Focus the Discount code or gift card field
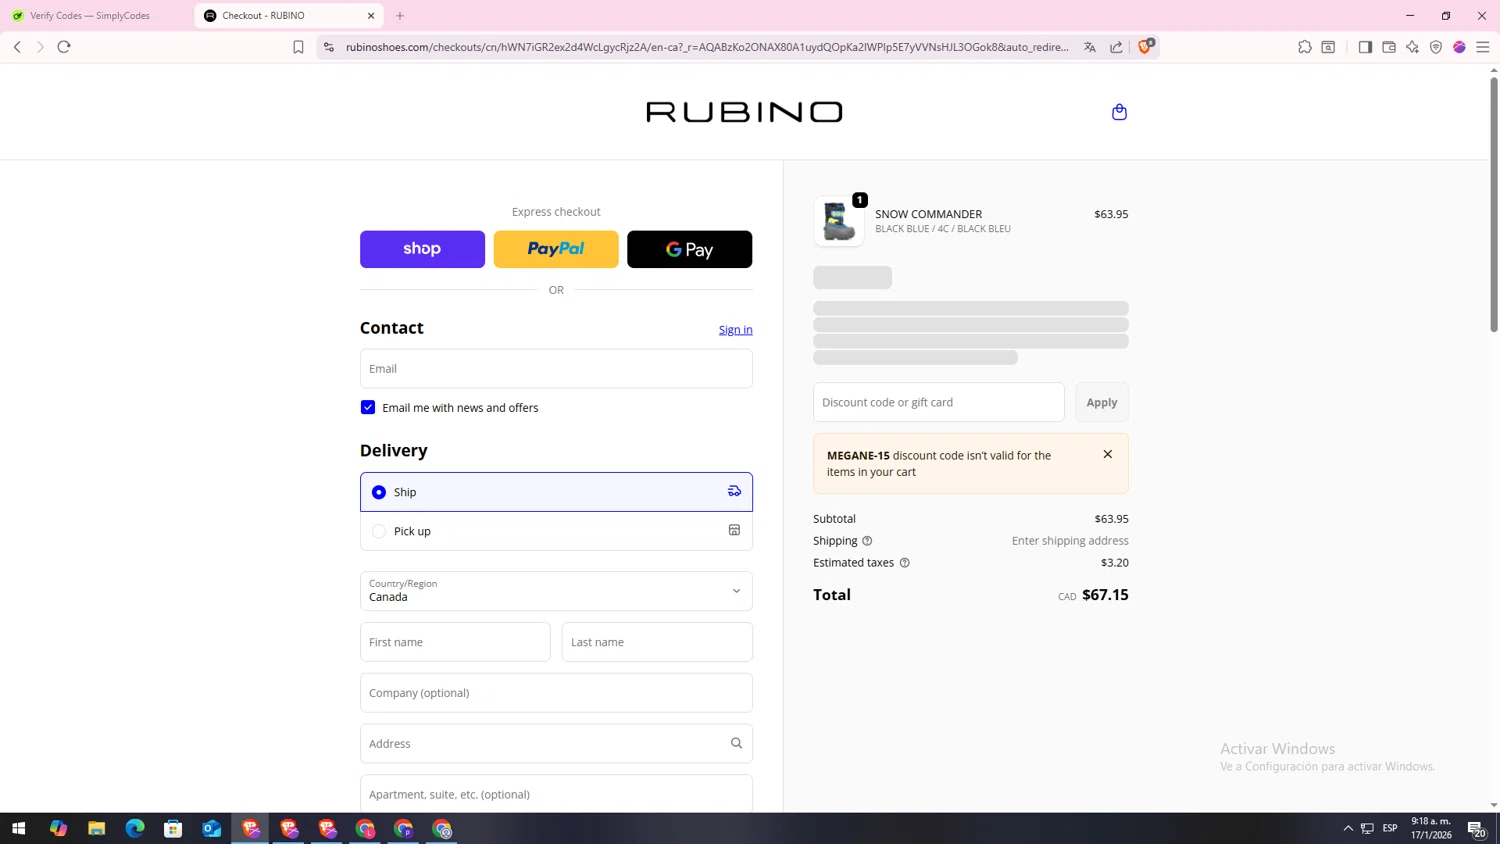Viewport: 1500px width, 844px height. (x=938, y=402)
